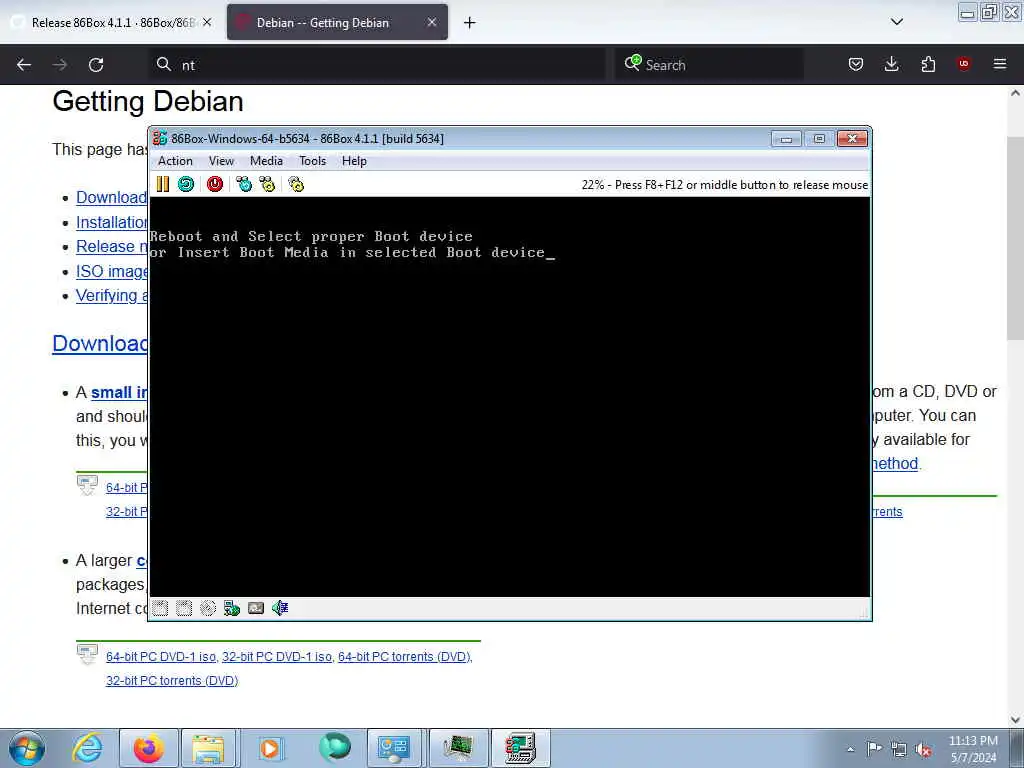The image size is (1024, 768).
Task: Open the Action menu in 86Box
Action: click(175, 161)
